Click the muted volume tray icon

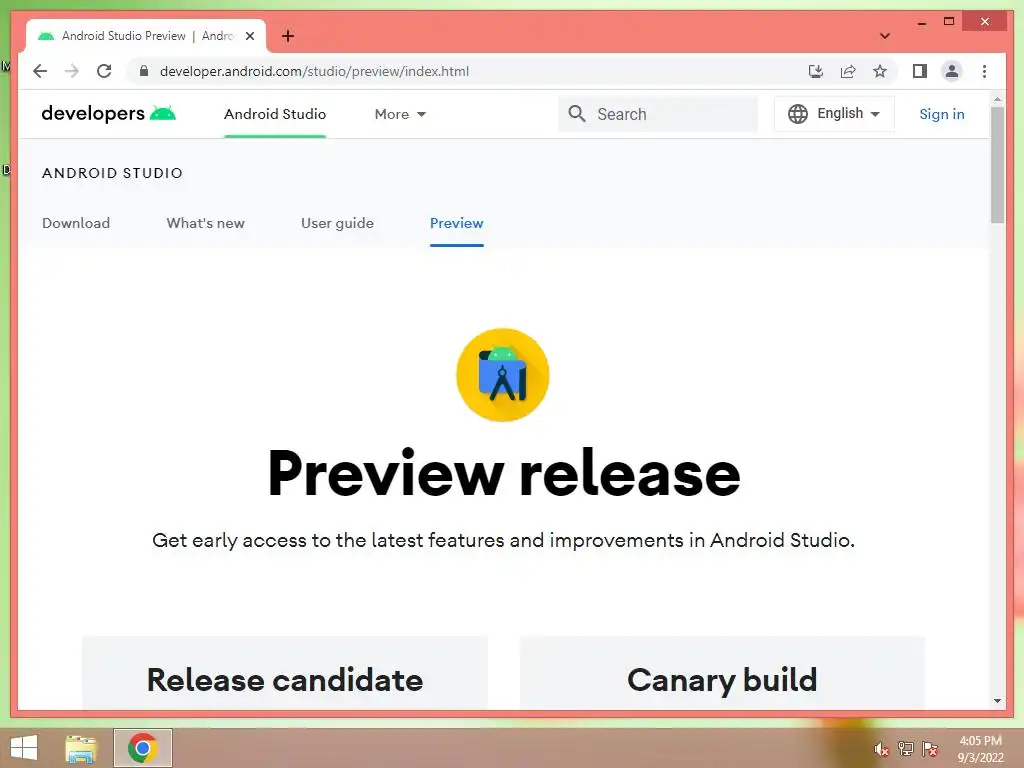(881, 749)
